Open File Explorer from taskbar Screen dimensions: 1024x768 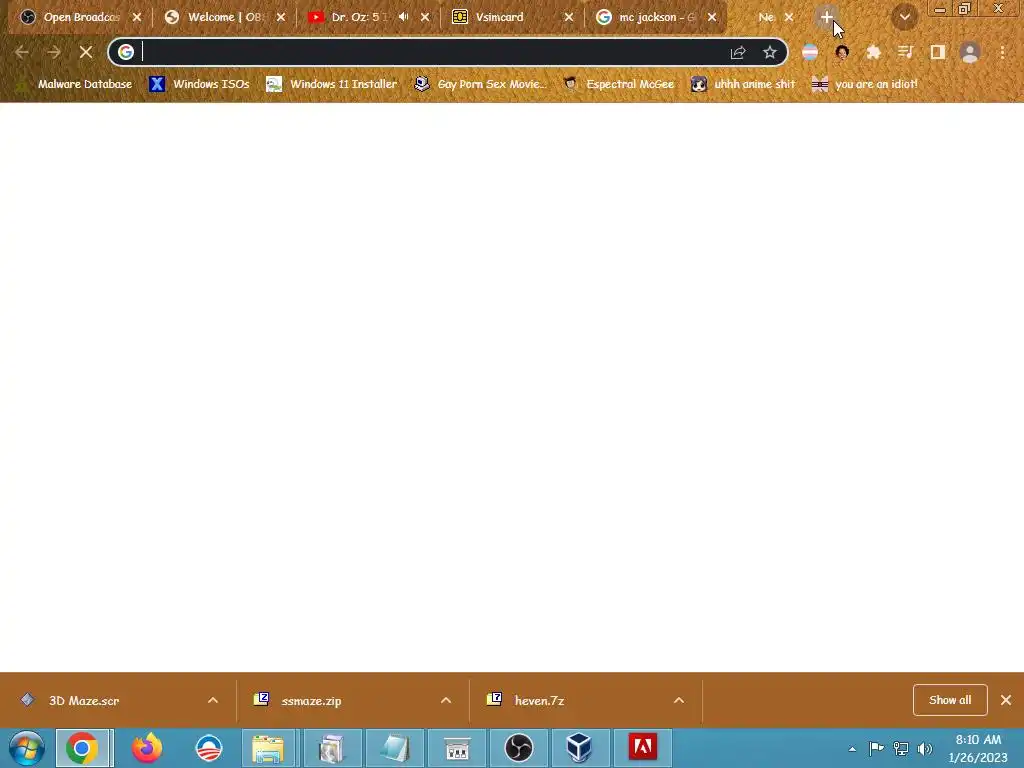click(x=268, y=748)
